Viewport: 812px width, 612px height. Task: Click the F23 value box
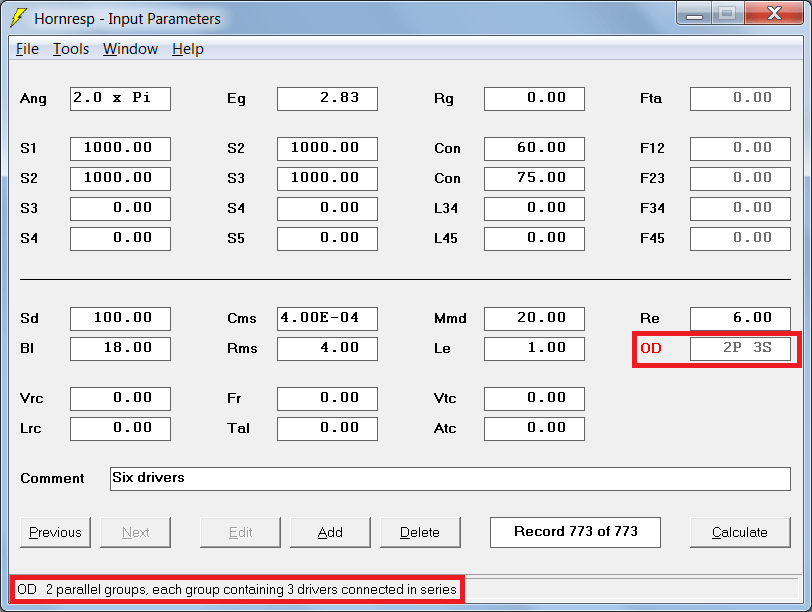tap(741, 179)
